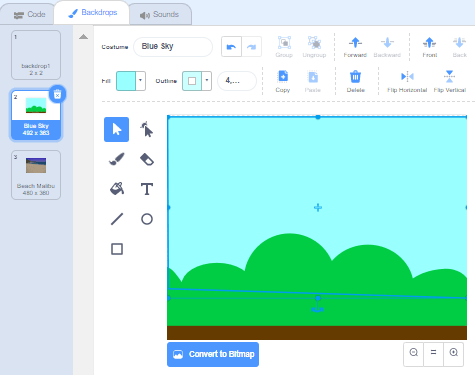Screen dimensions: 475x375
Task: Undo the last edit
Action: 231,47
